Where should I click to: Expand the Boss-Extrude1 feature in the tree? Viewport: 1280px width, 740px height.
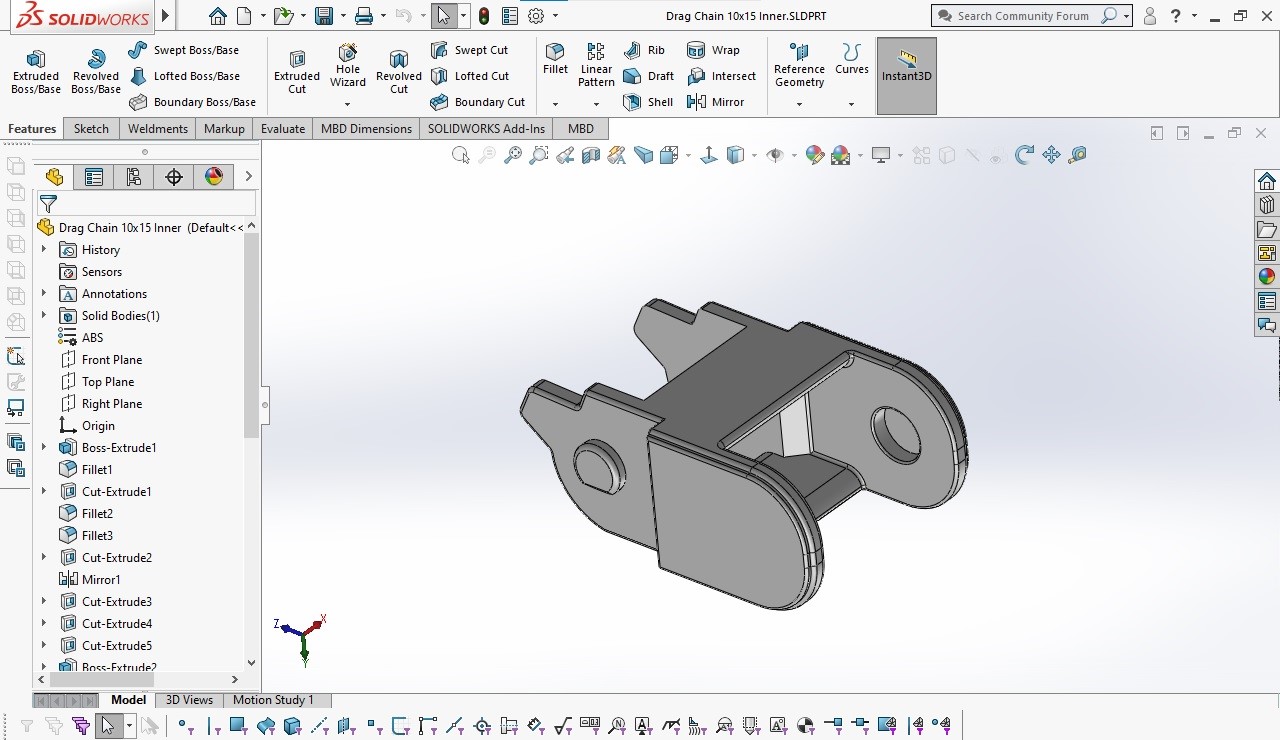(44, 447)
